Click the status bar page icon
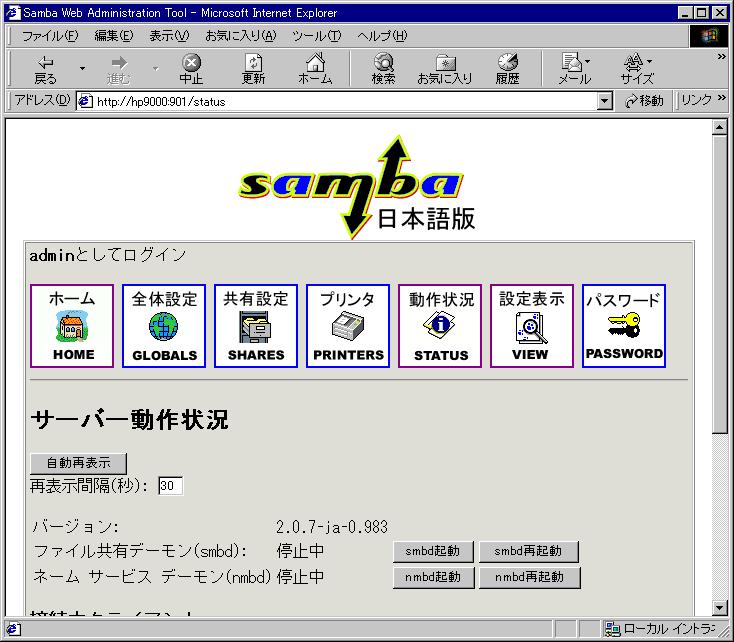Screen dimensions: 734x642 [13, 629]
